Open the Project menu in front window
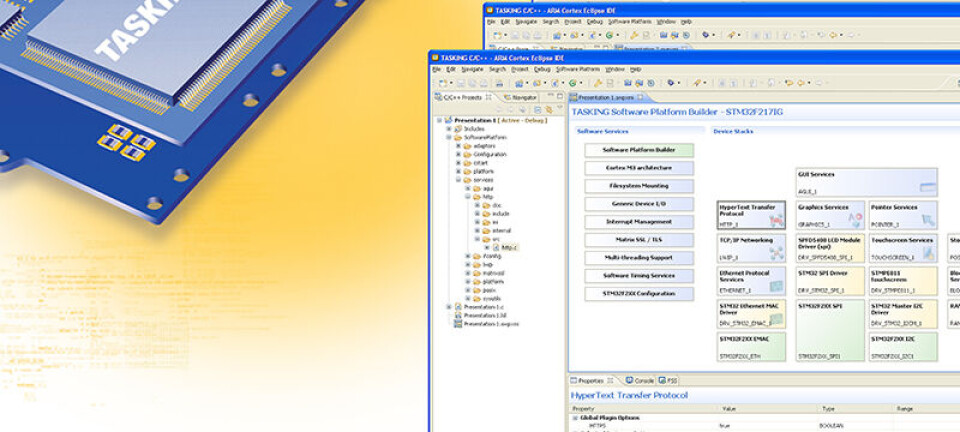The image size is (960, 432). (520, 70)
